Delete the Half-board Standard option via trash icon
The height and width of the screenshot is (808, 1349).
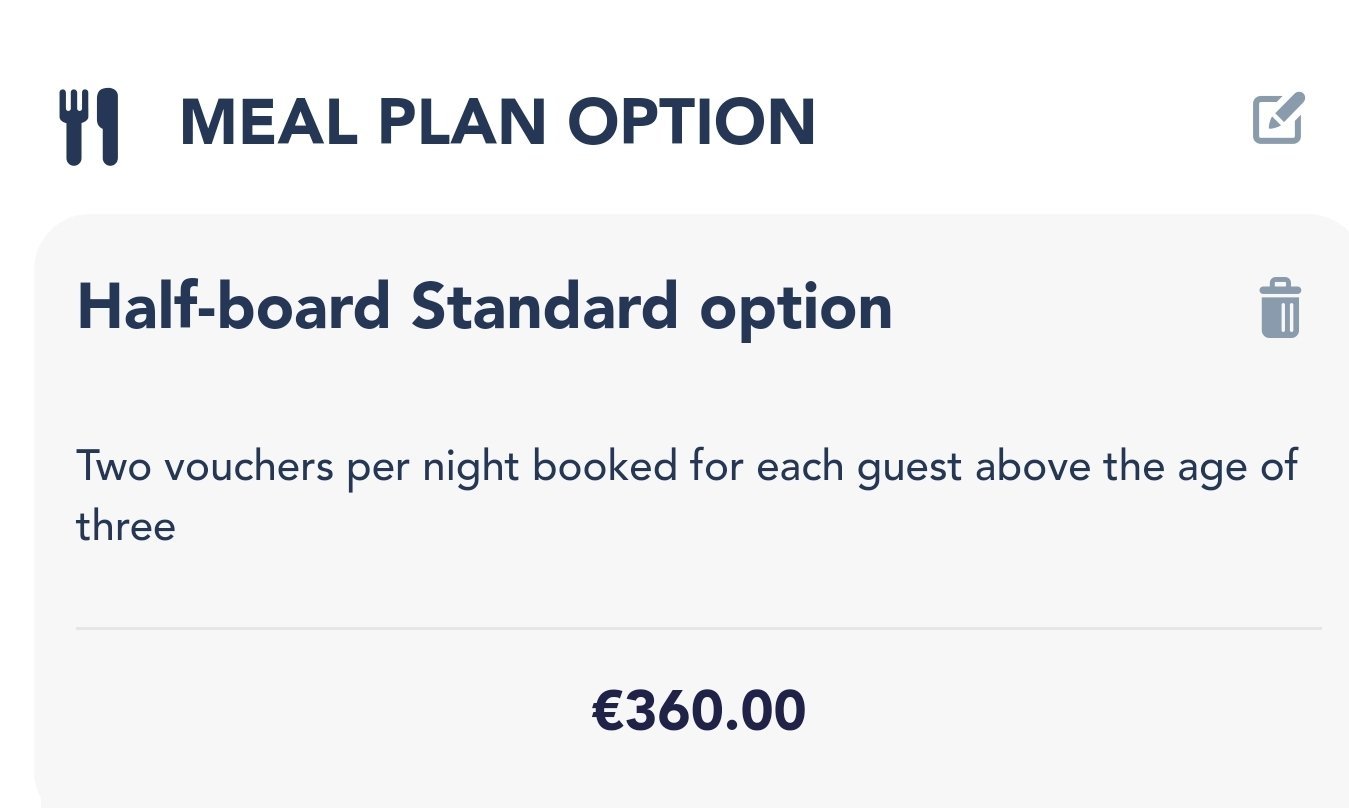point(1280,309)
